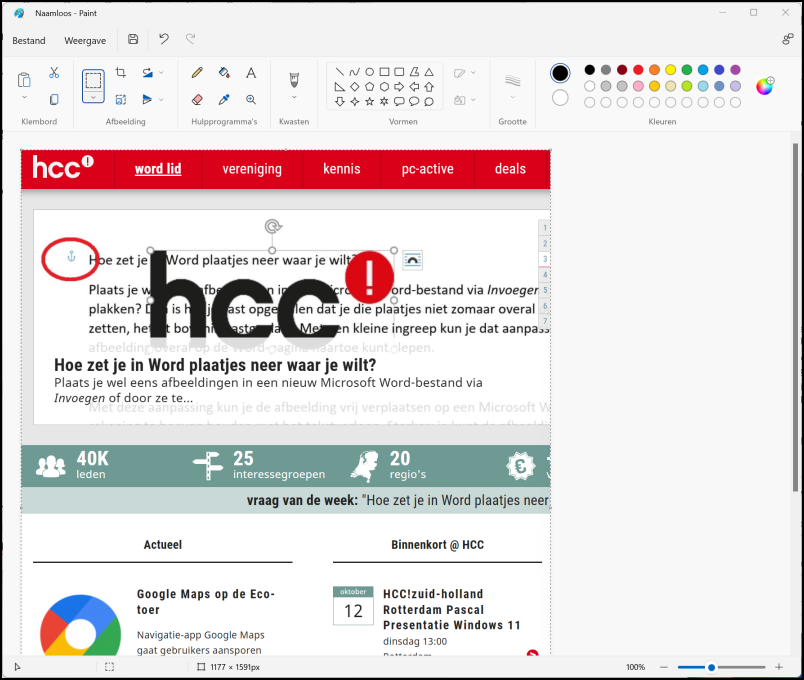
Task: Pick the Oval shape
Action: (x=369, y=72)
